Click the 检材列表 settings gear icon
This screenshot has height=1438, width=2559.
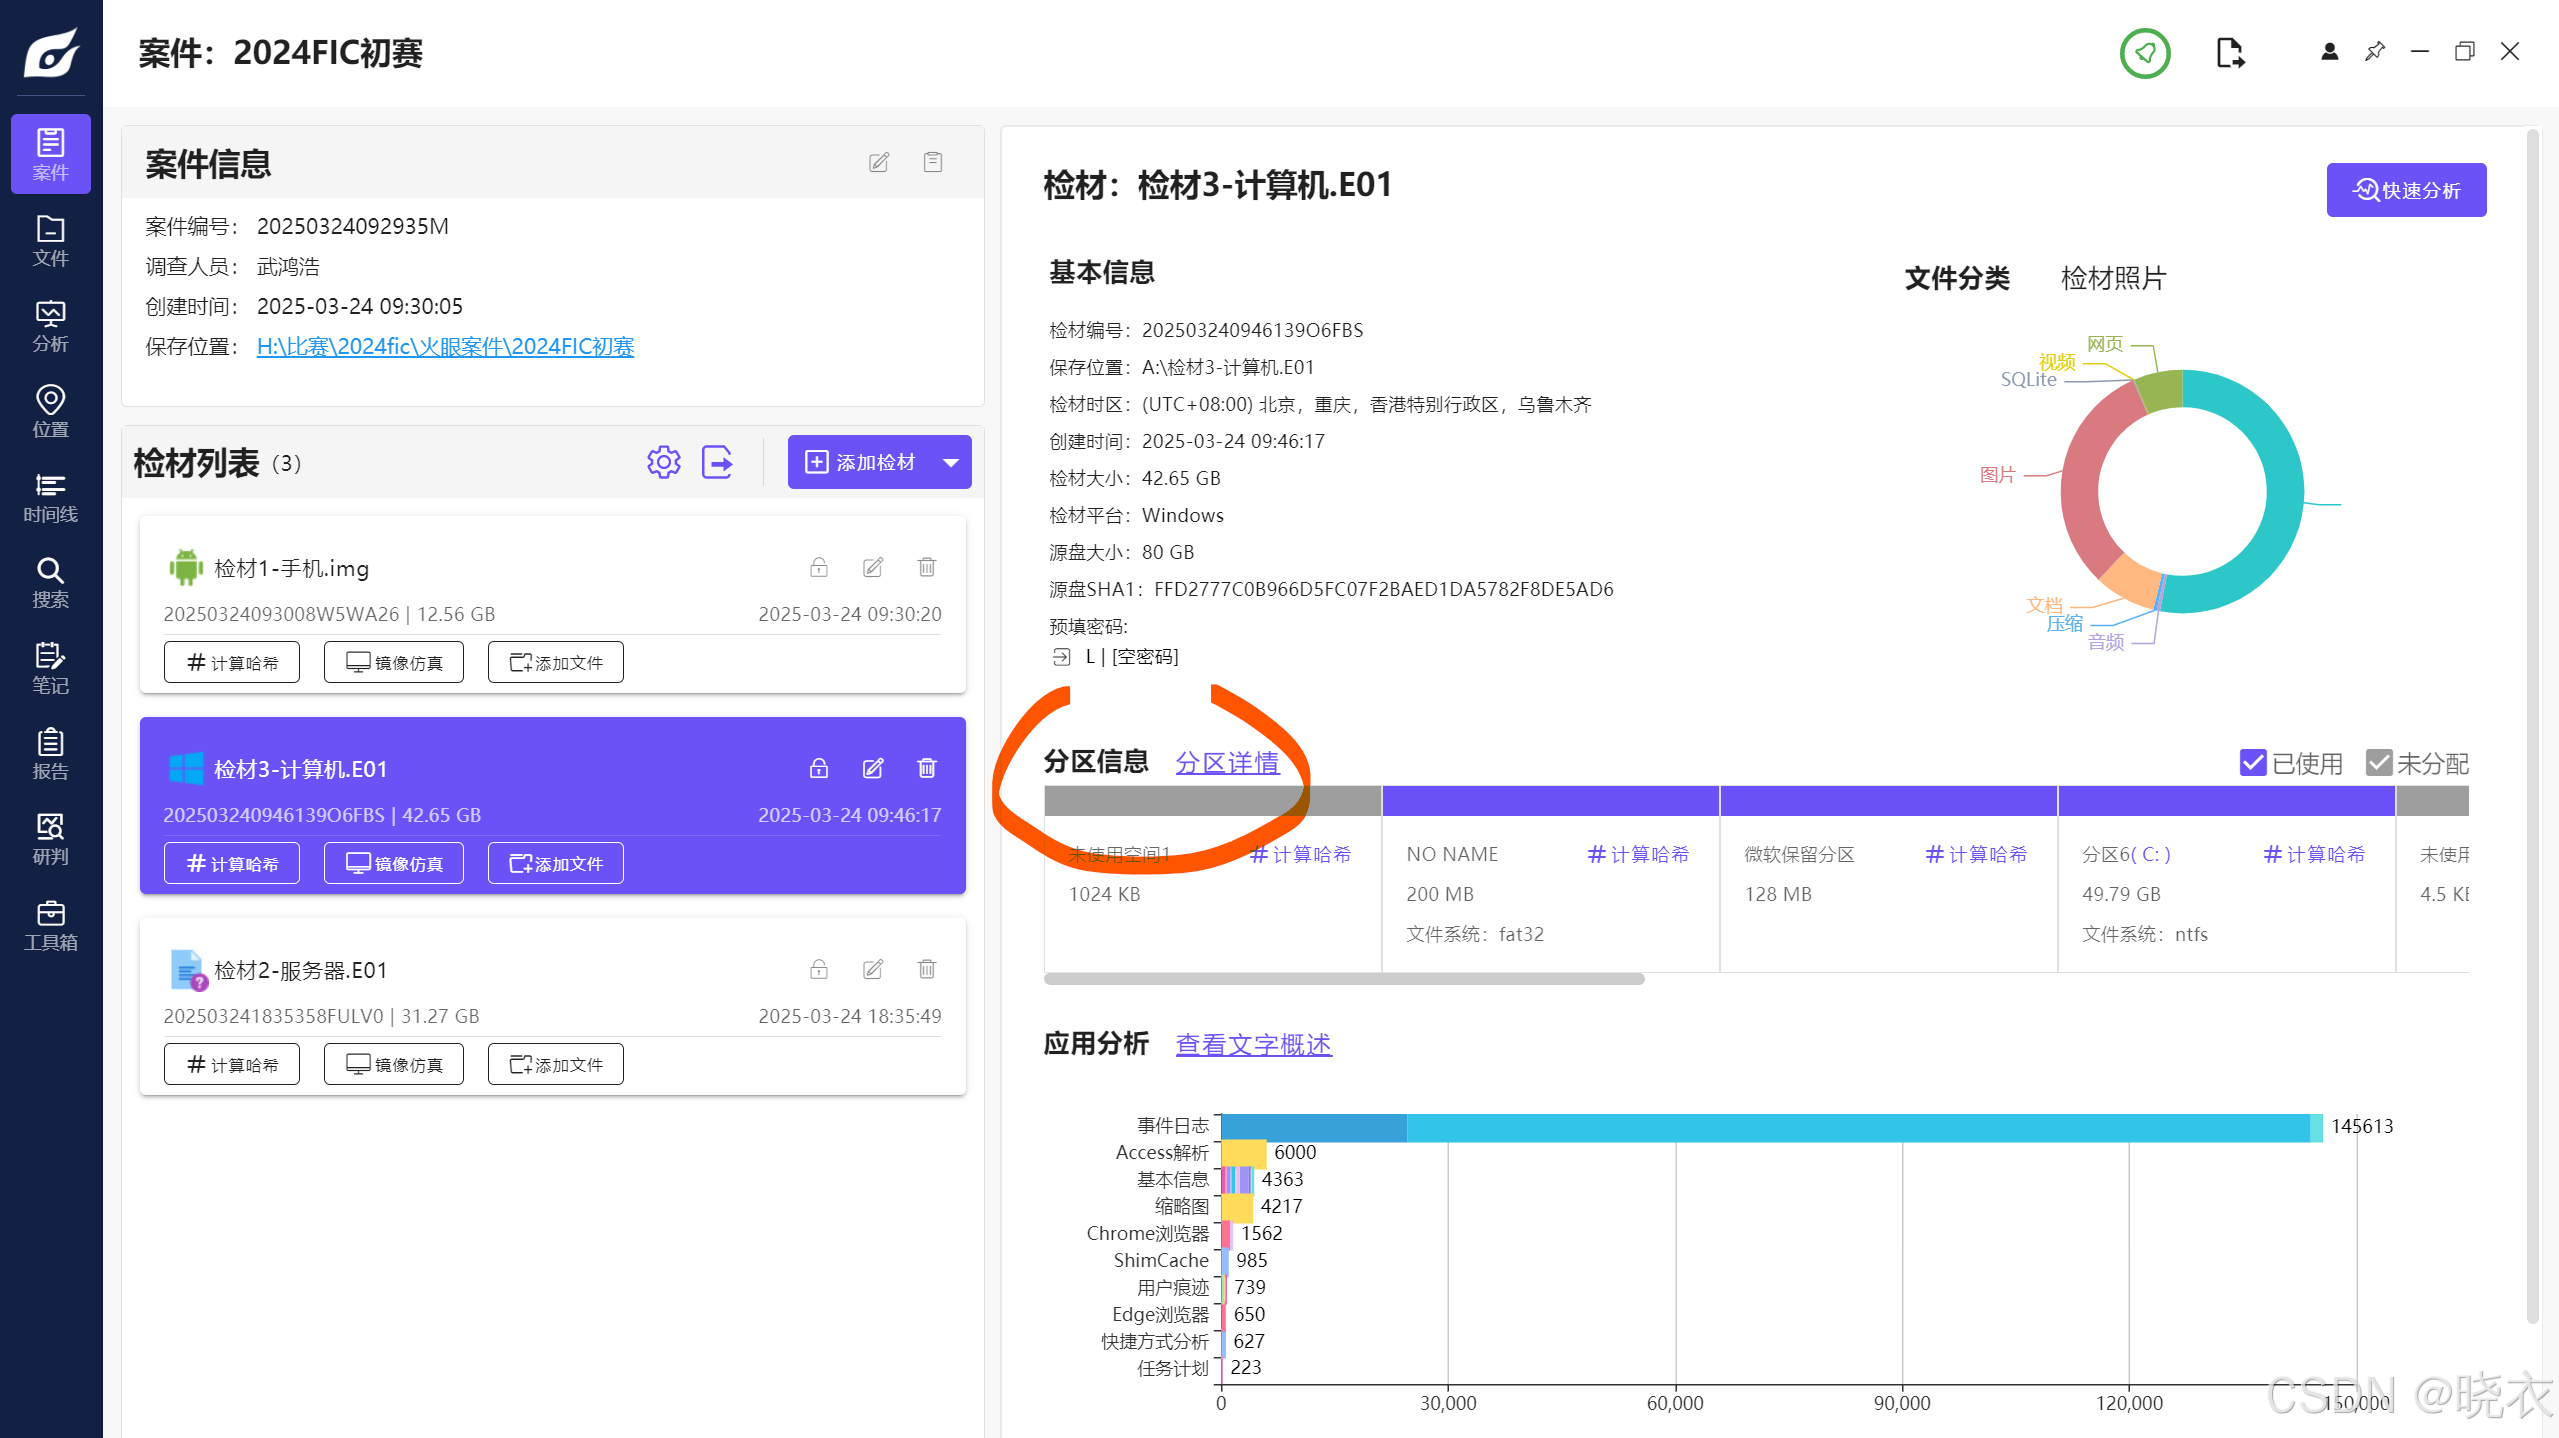pyautogui.click(x=663, y=462)
